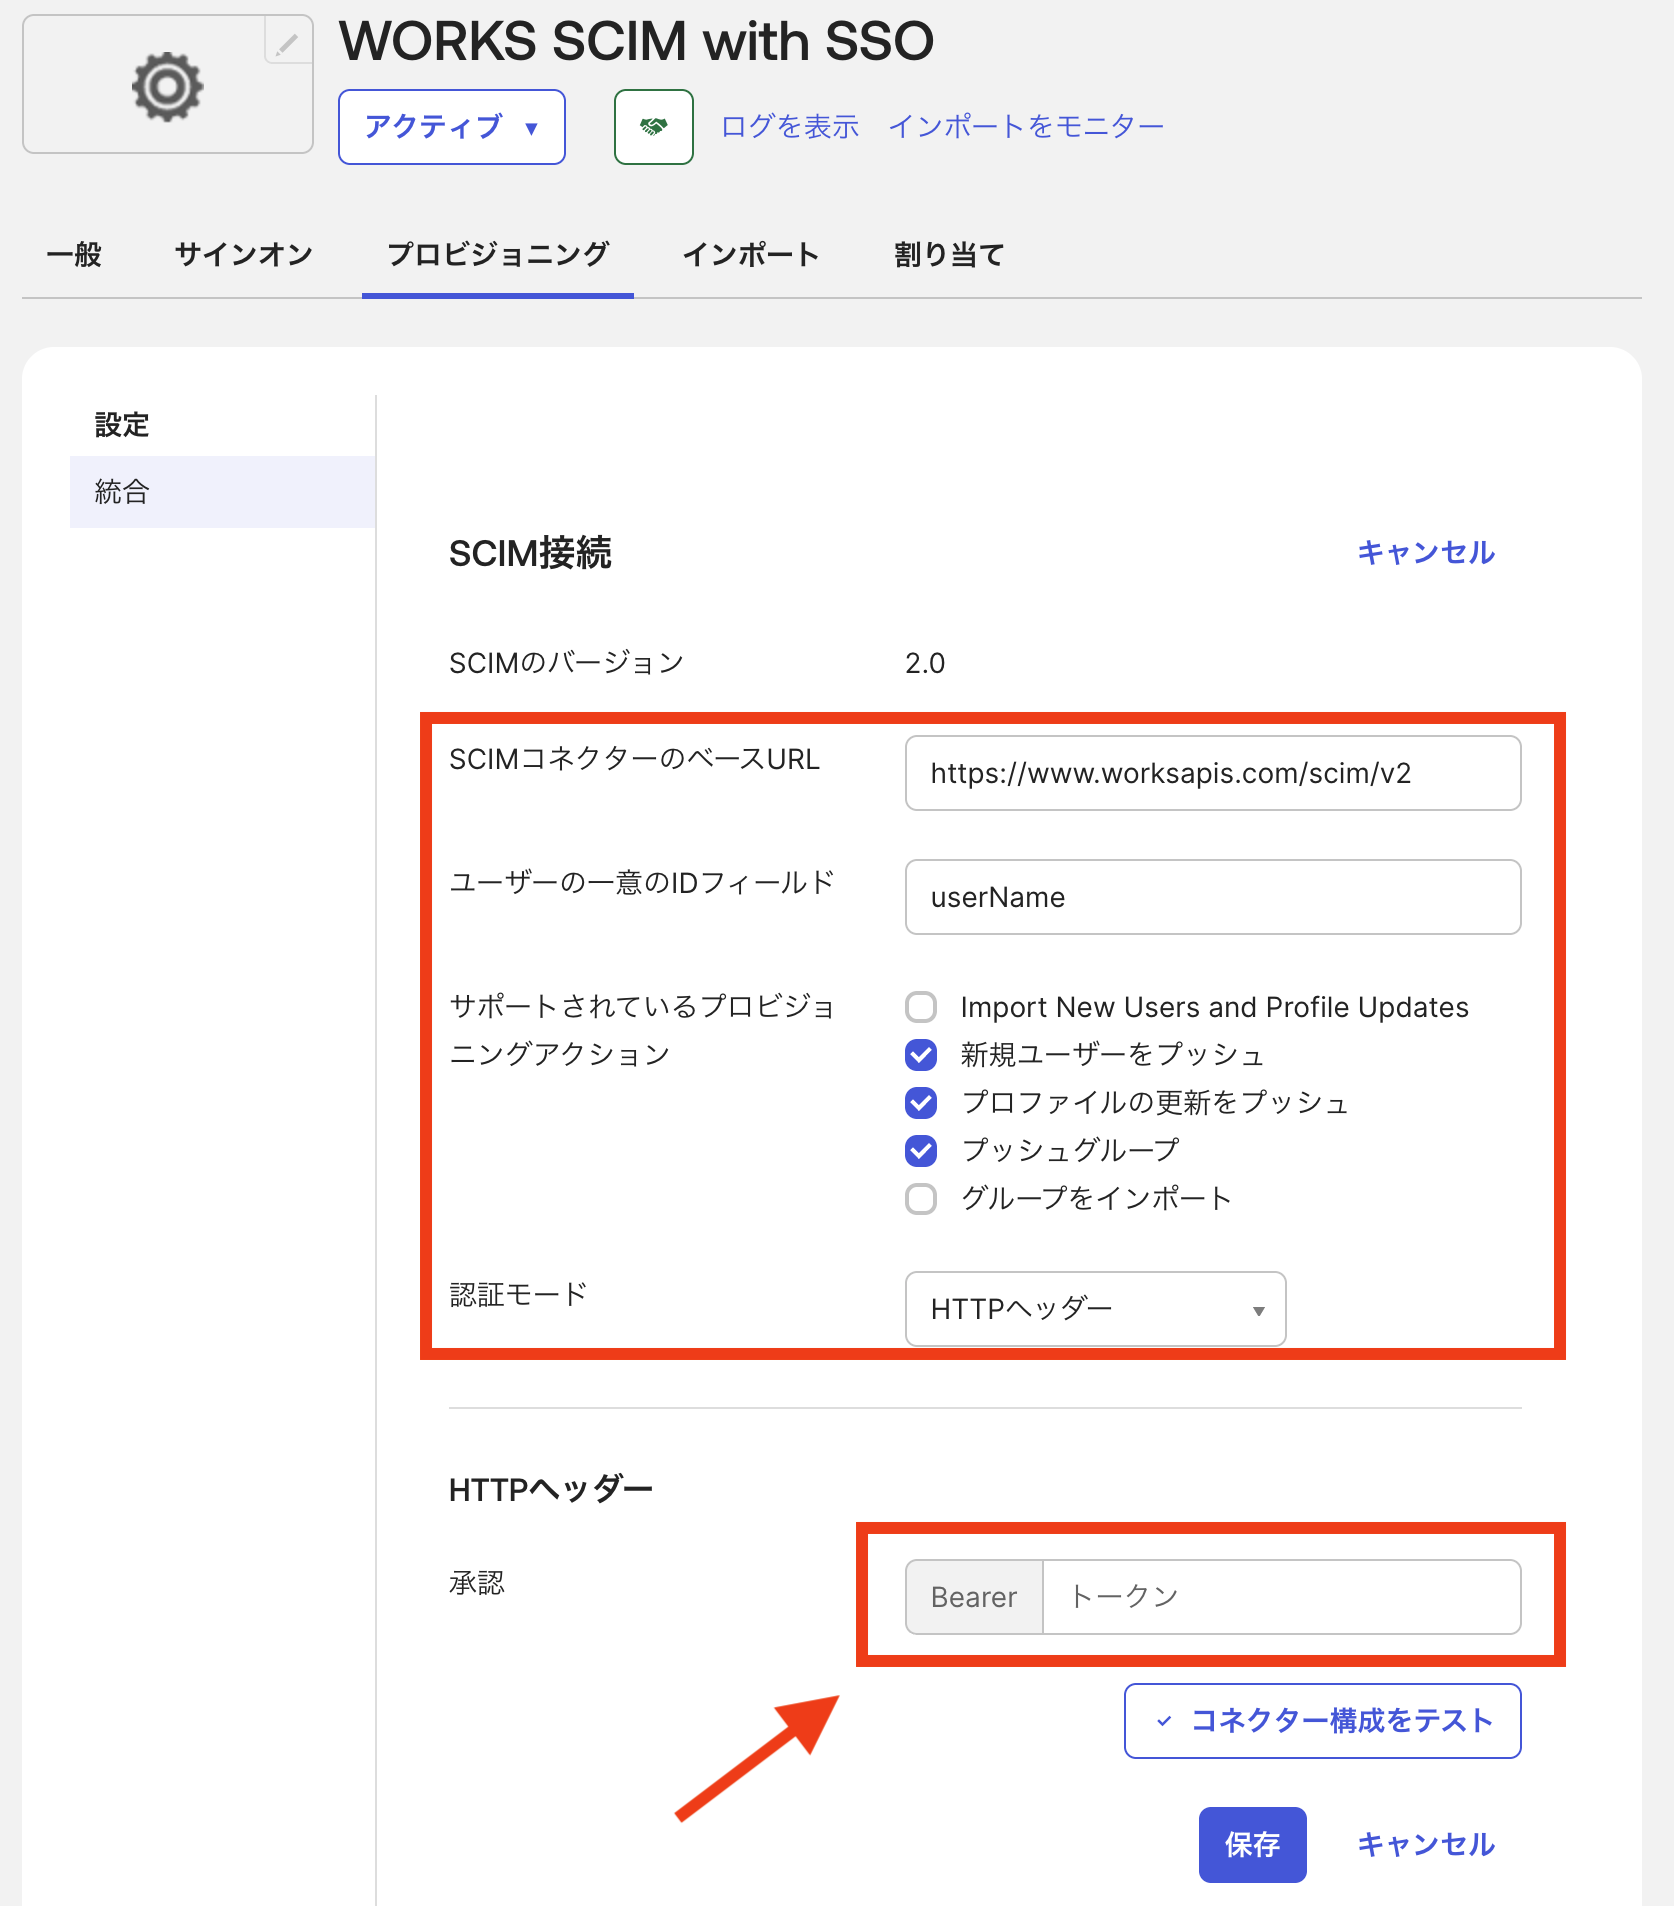The image size is (1674, 1906).
Task: Open the 認証モード HTTPヘッダー dropdown
Action: click(x=1096, y=1309)
